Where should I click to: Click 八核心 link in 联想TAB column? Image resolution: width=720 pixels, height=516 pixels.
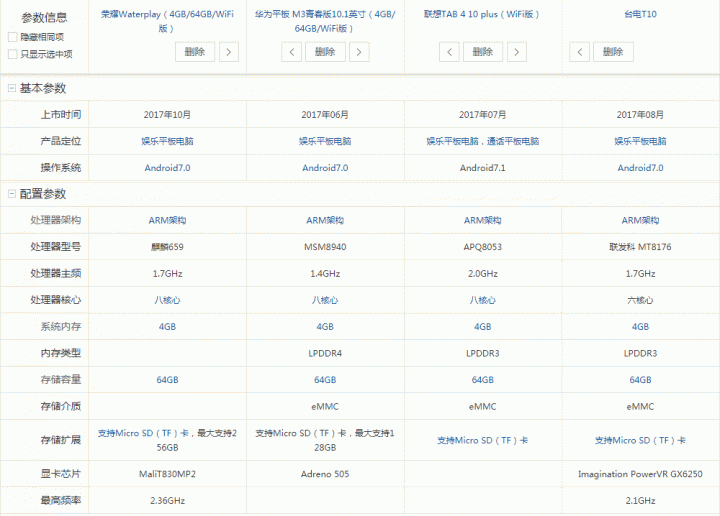pyautogui.click(x=483, y=300)
